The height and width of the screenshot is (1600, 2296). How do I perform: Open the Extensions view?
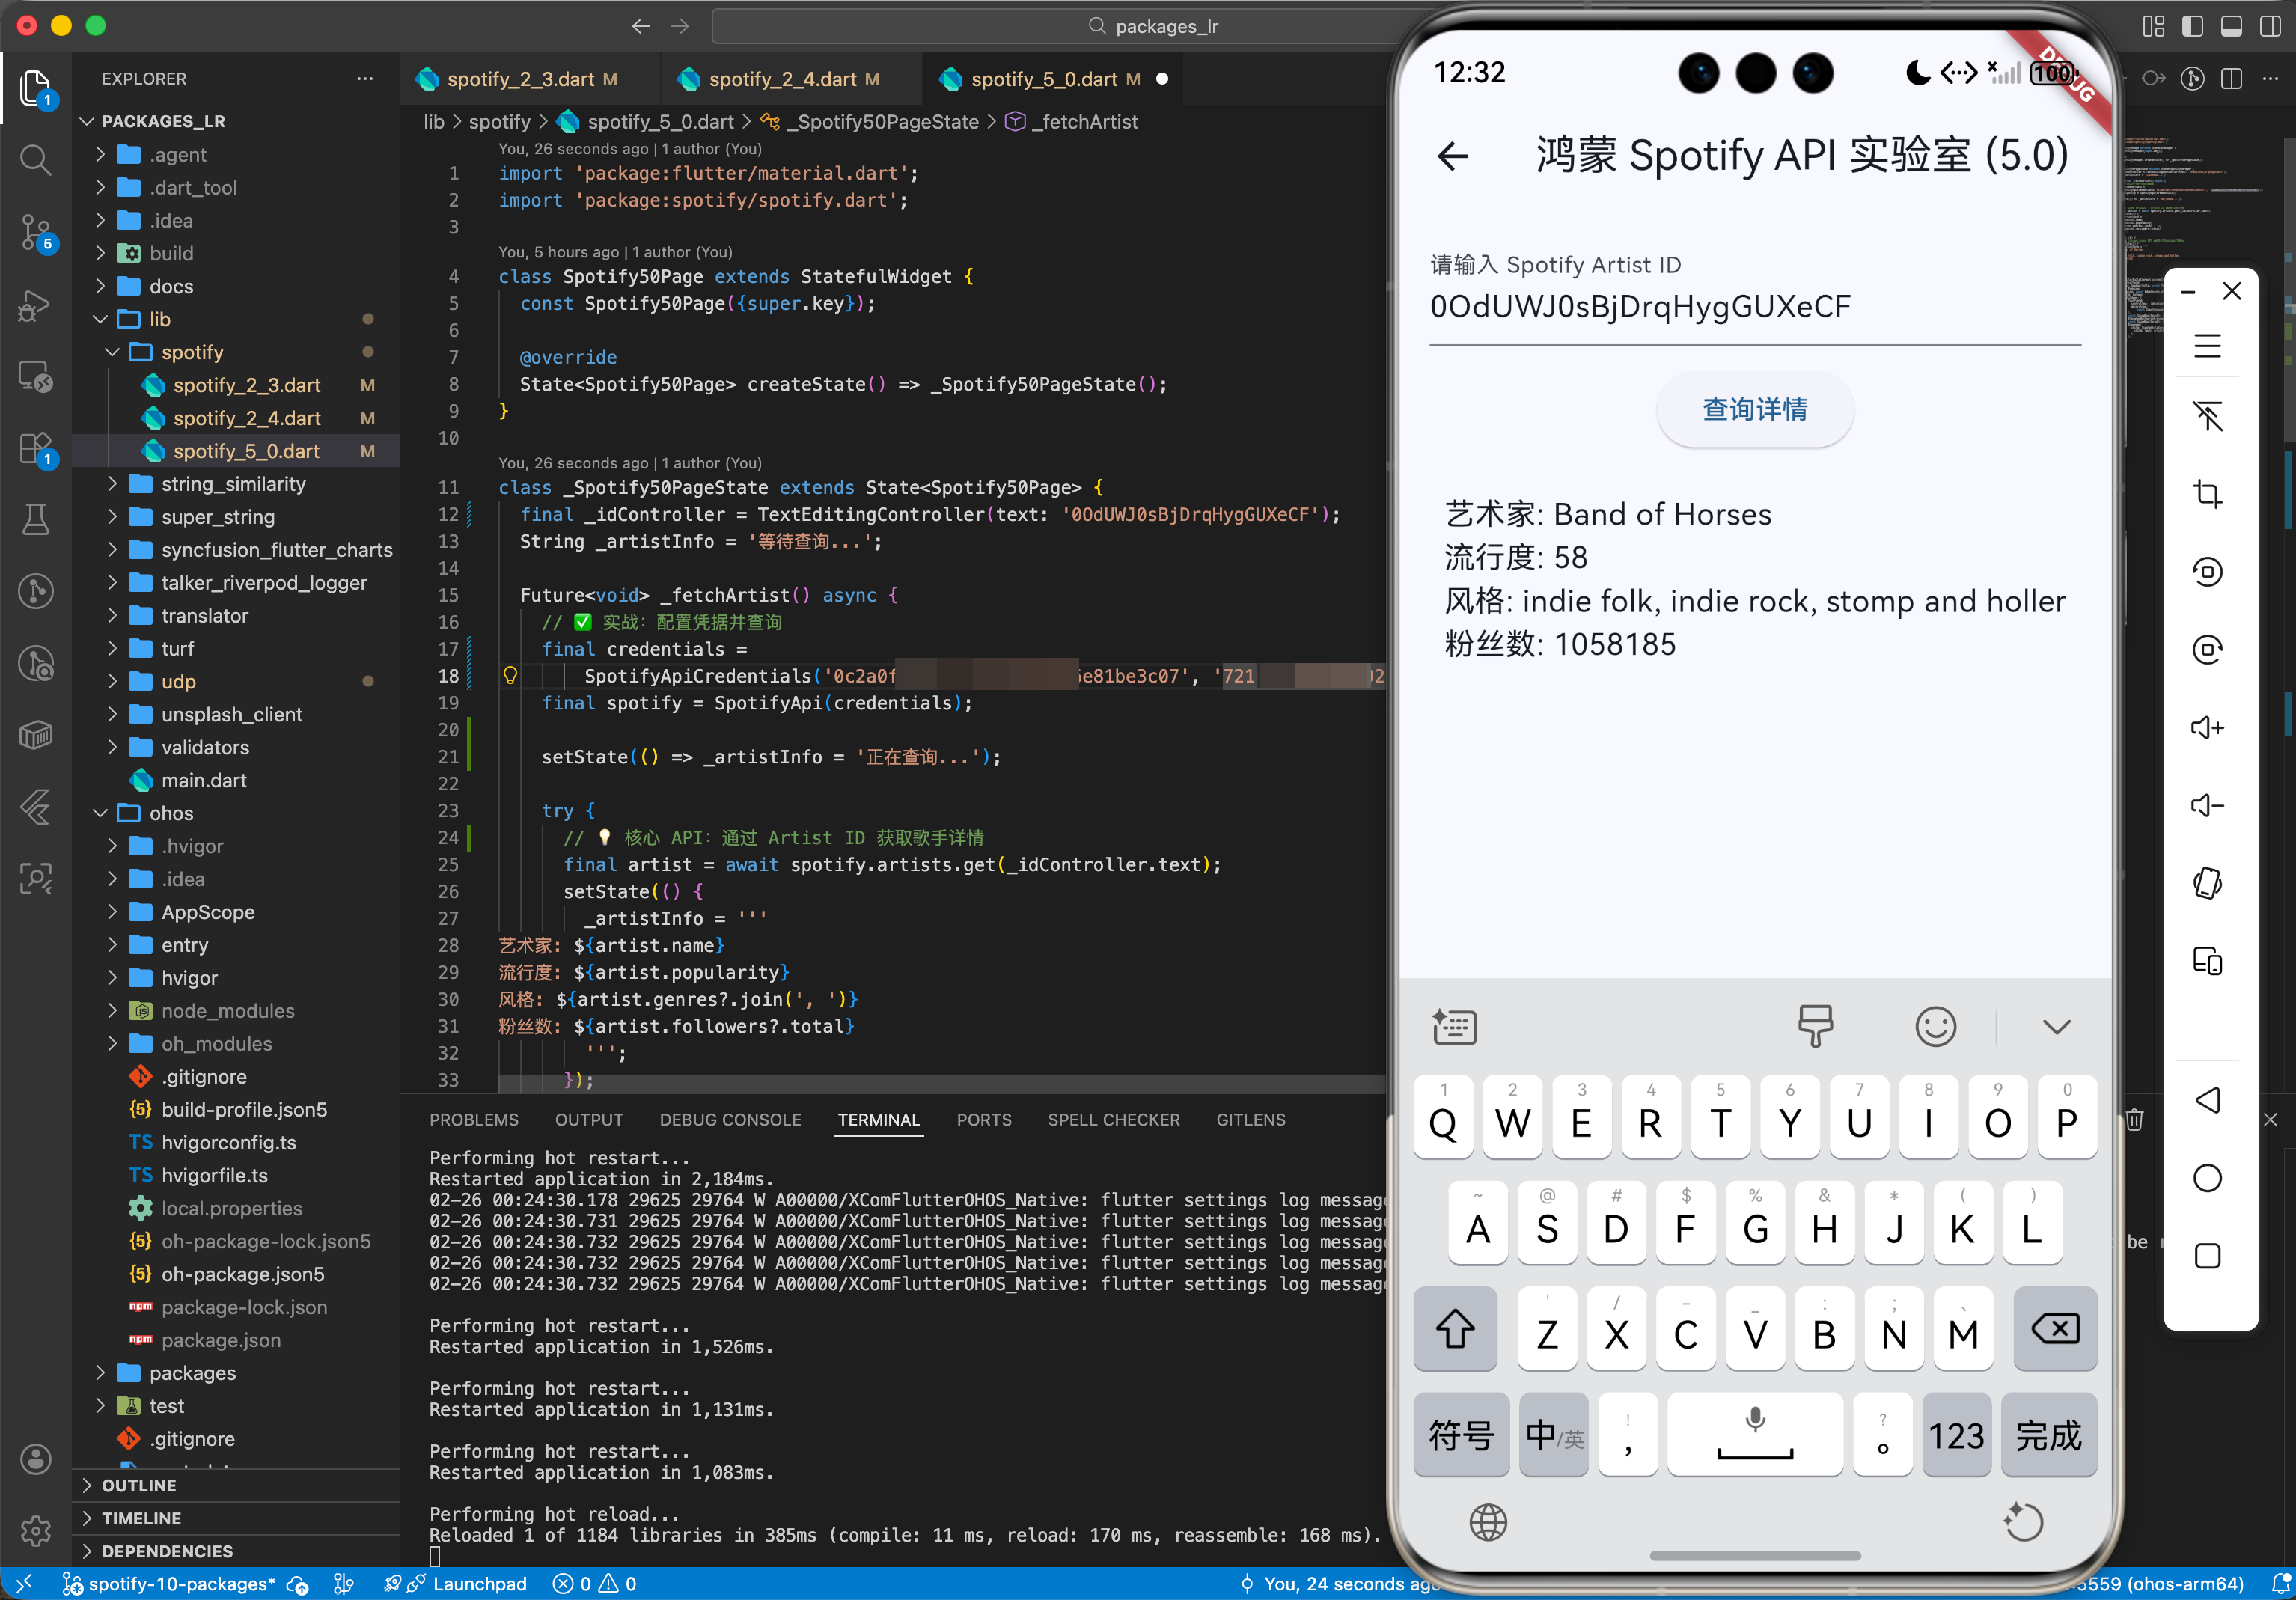point(35,449)
